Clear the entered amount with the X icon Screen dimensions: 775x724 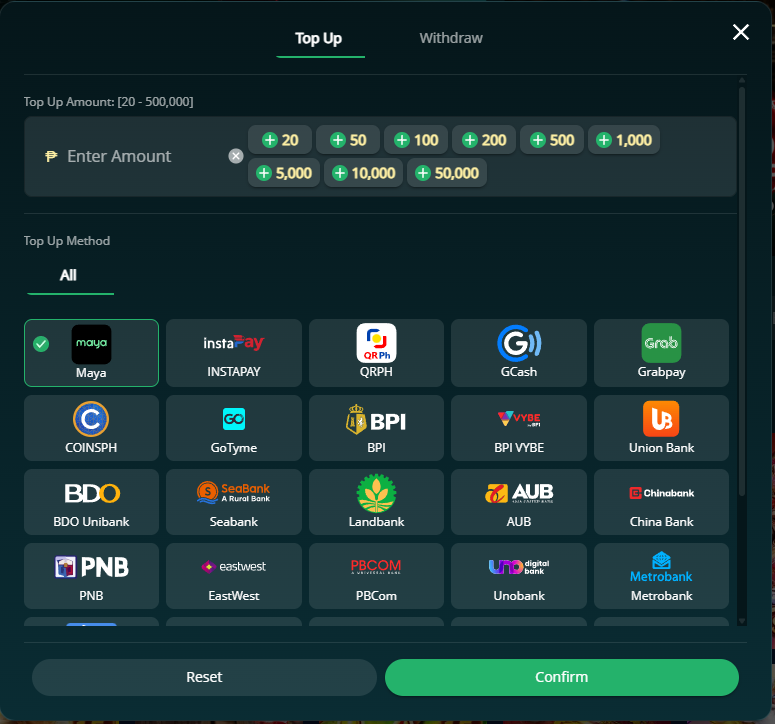236,156
